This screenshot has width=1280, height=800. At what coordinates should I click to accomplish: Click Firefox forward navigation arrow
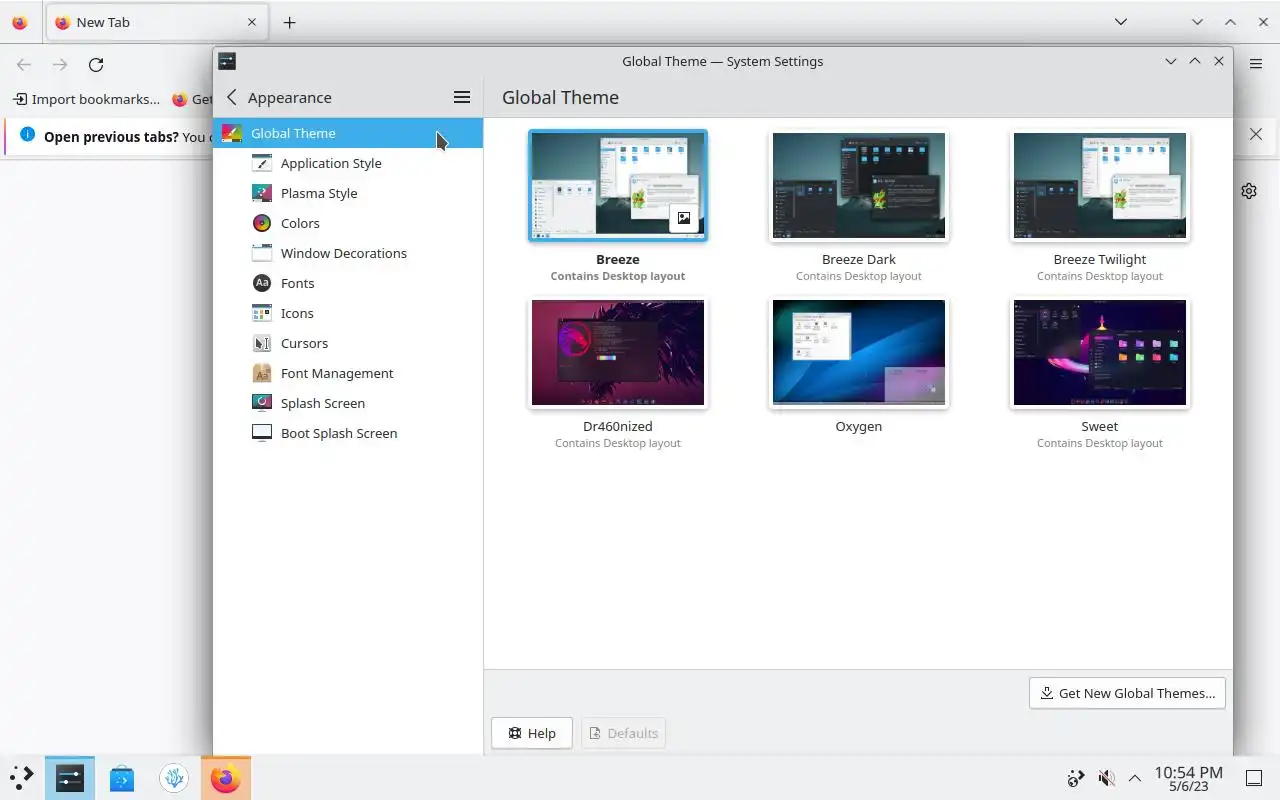pyautogui.click(x=60, y=64)
